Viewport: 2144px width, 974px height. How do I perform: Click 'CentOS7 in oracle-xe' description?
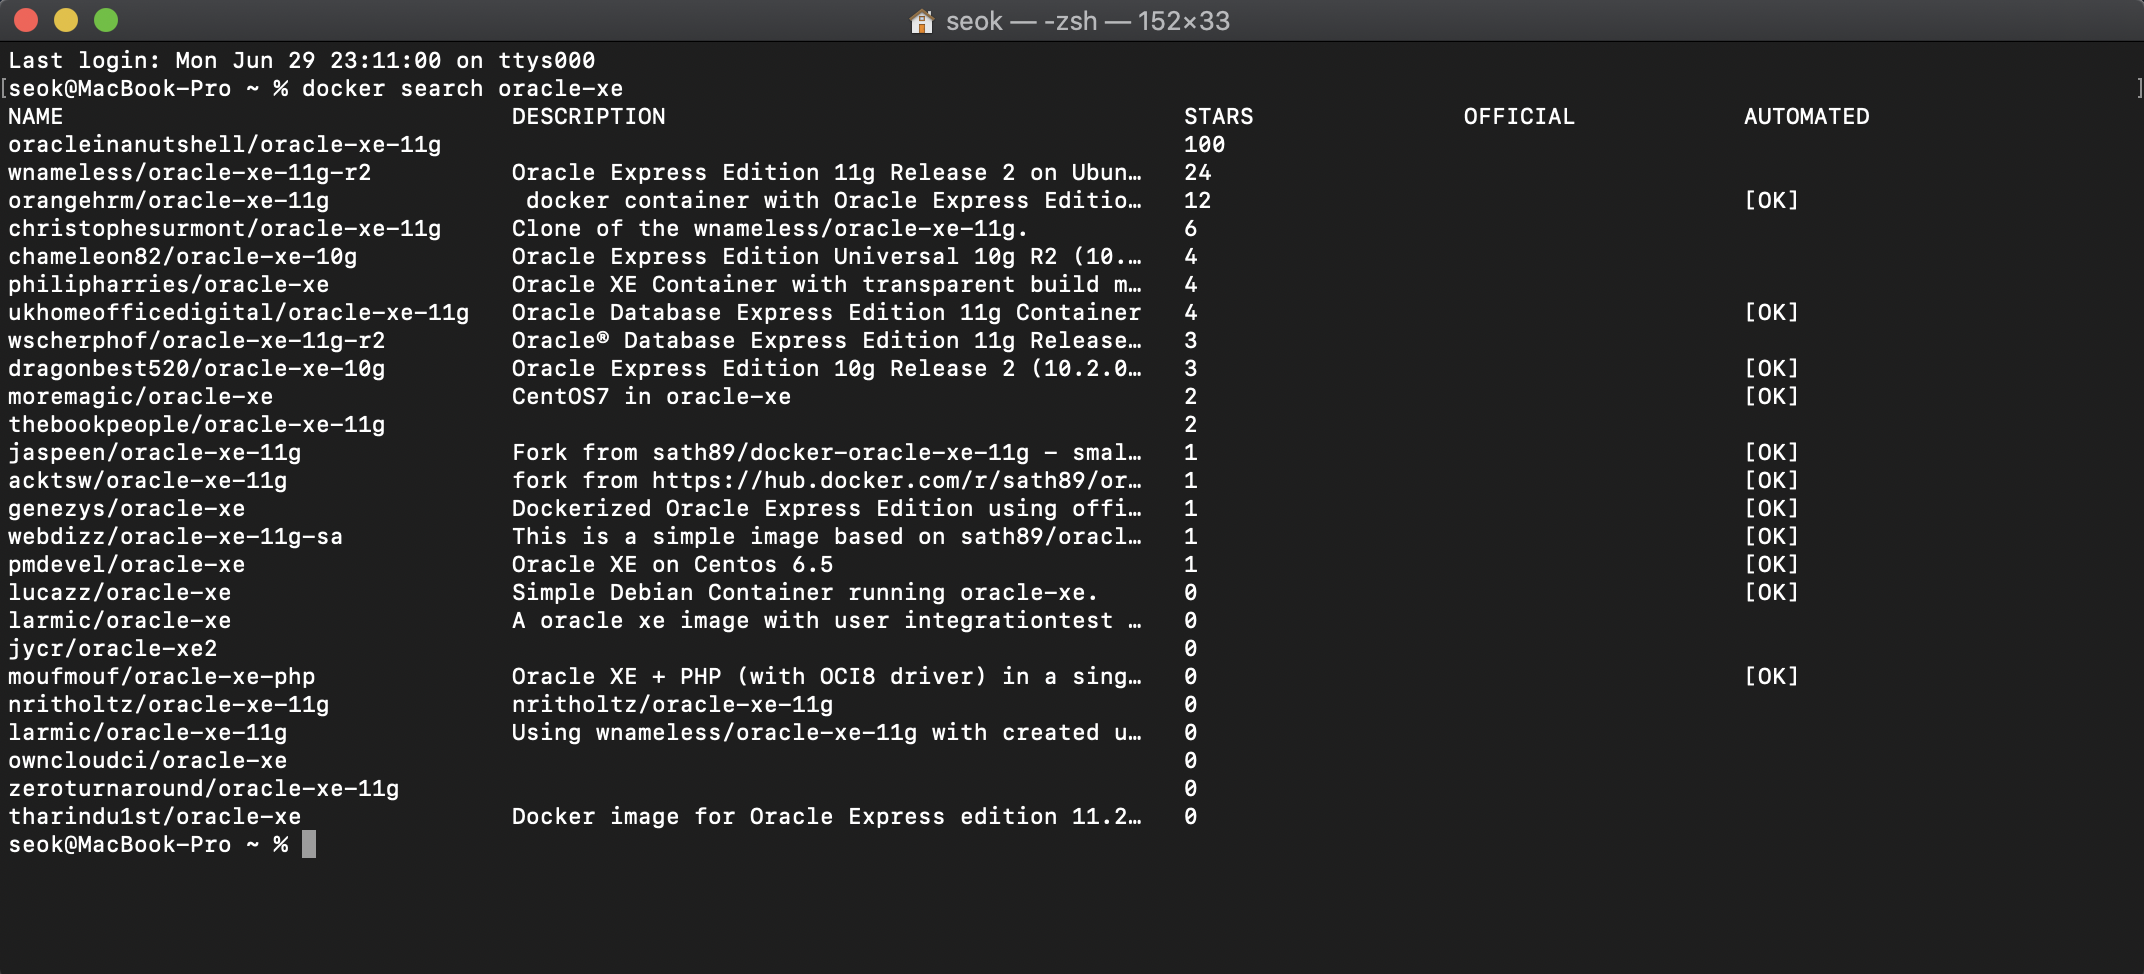tap(652, 397)
